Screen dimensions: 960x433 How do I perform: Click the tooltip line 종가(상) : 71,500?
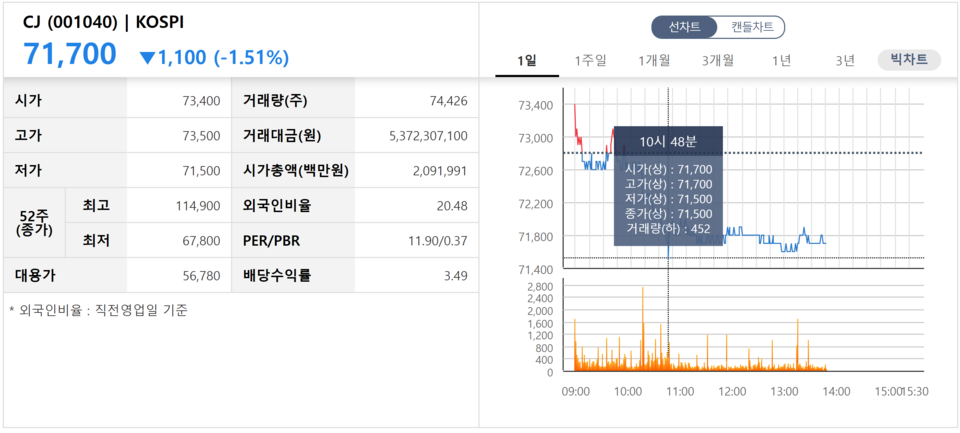coord(668,214)
